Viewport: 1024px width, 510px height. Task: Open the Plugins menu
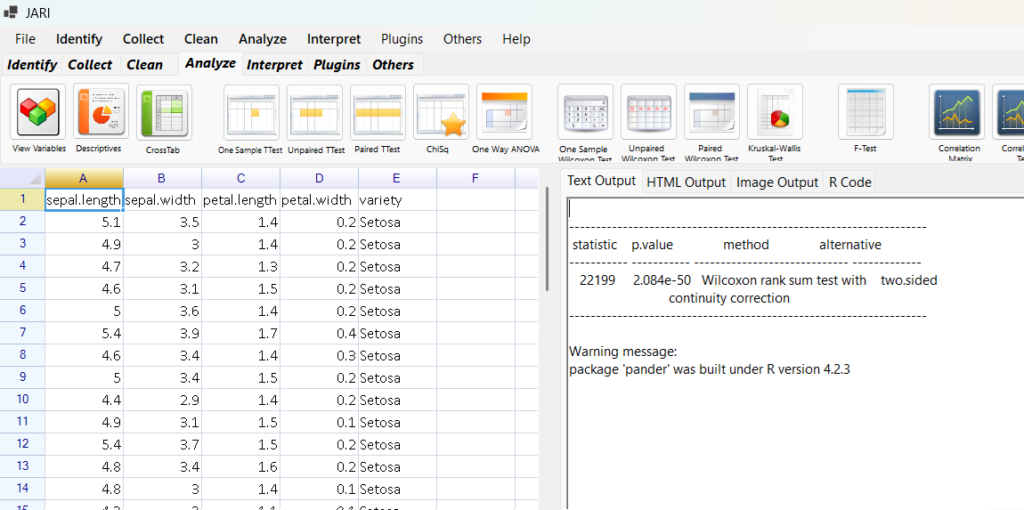(x=402, y=39)
